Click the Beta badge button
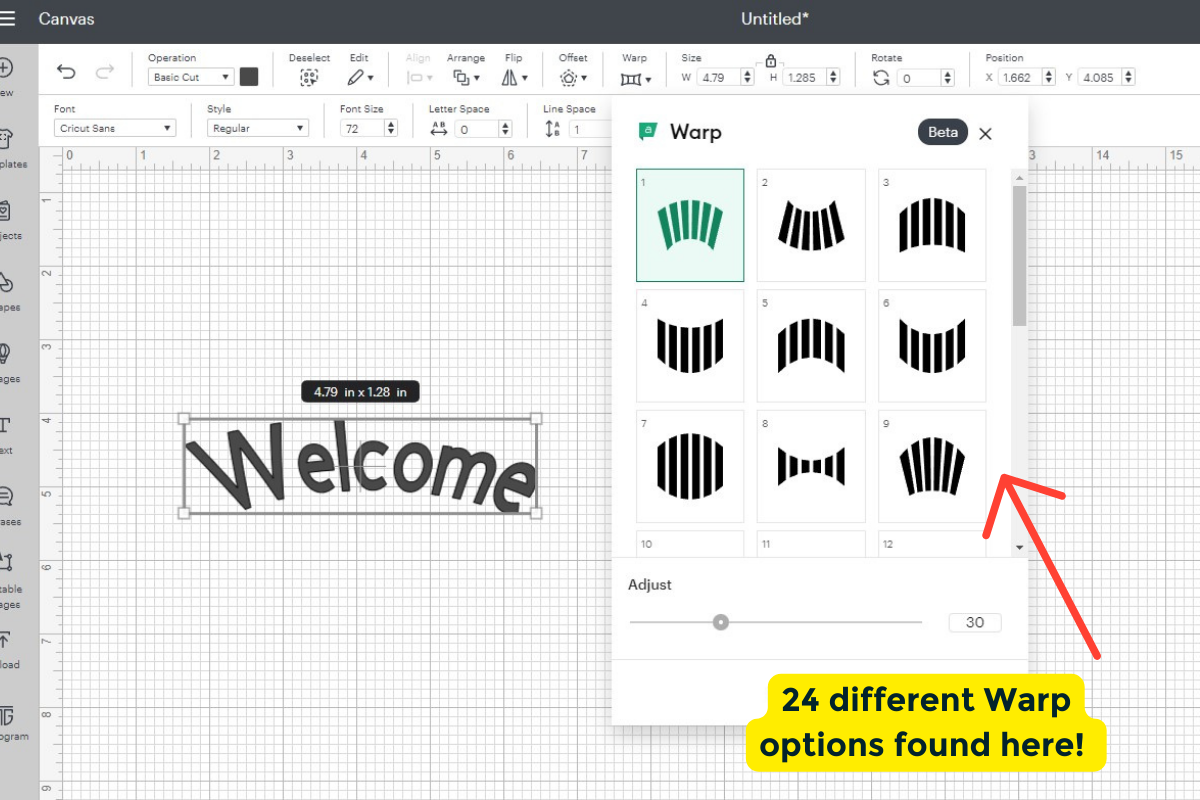Screen dimensions: 1200x800 point(942,132)
